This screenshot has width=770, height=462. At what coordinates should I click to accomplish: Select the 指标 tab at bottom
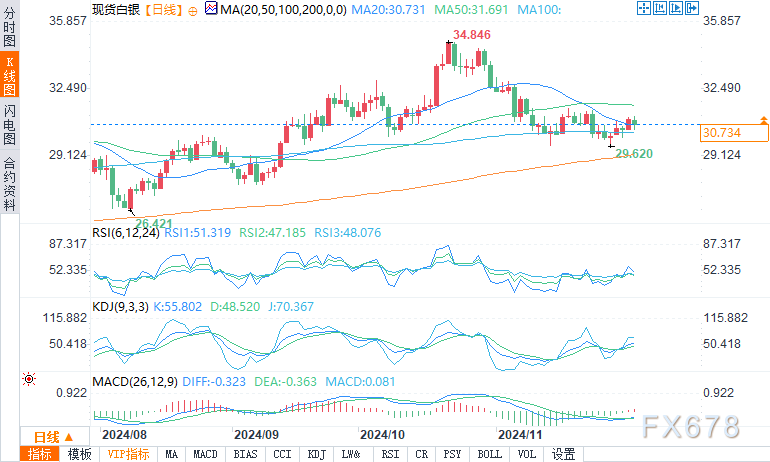pos(41,454)
